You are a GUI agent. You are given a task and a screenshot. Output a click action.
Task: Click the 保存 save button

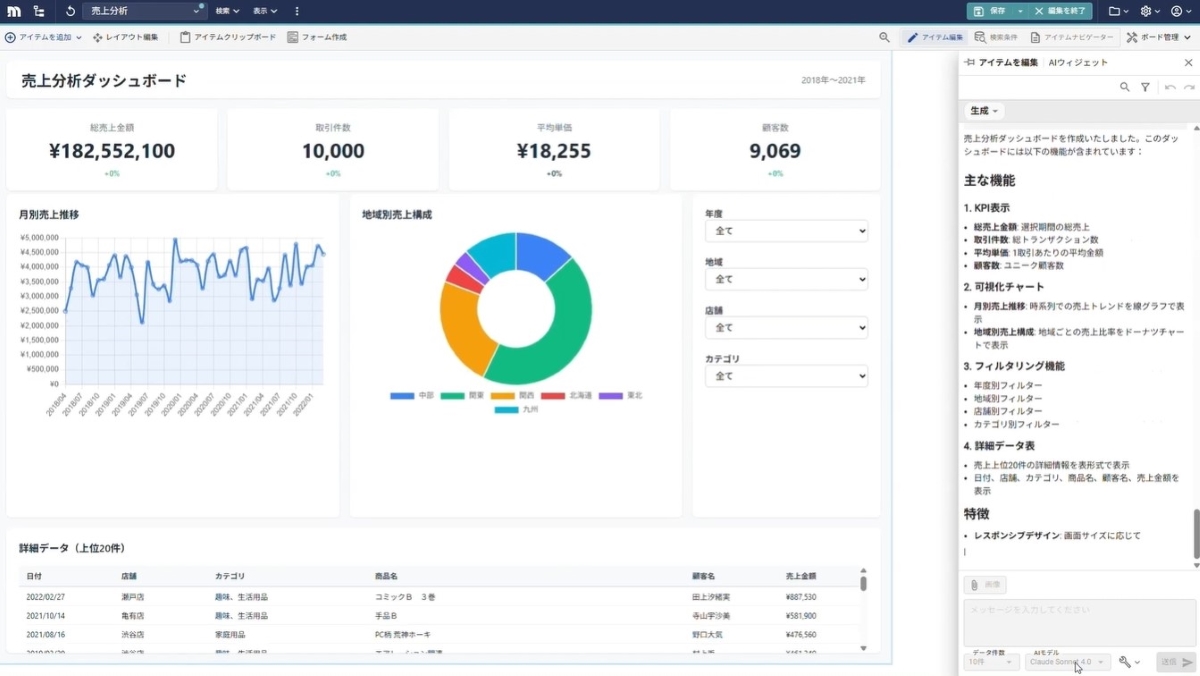coord(989,11)
